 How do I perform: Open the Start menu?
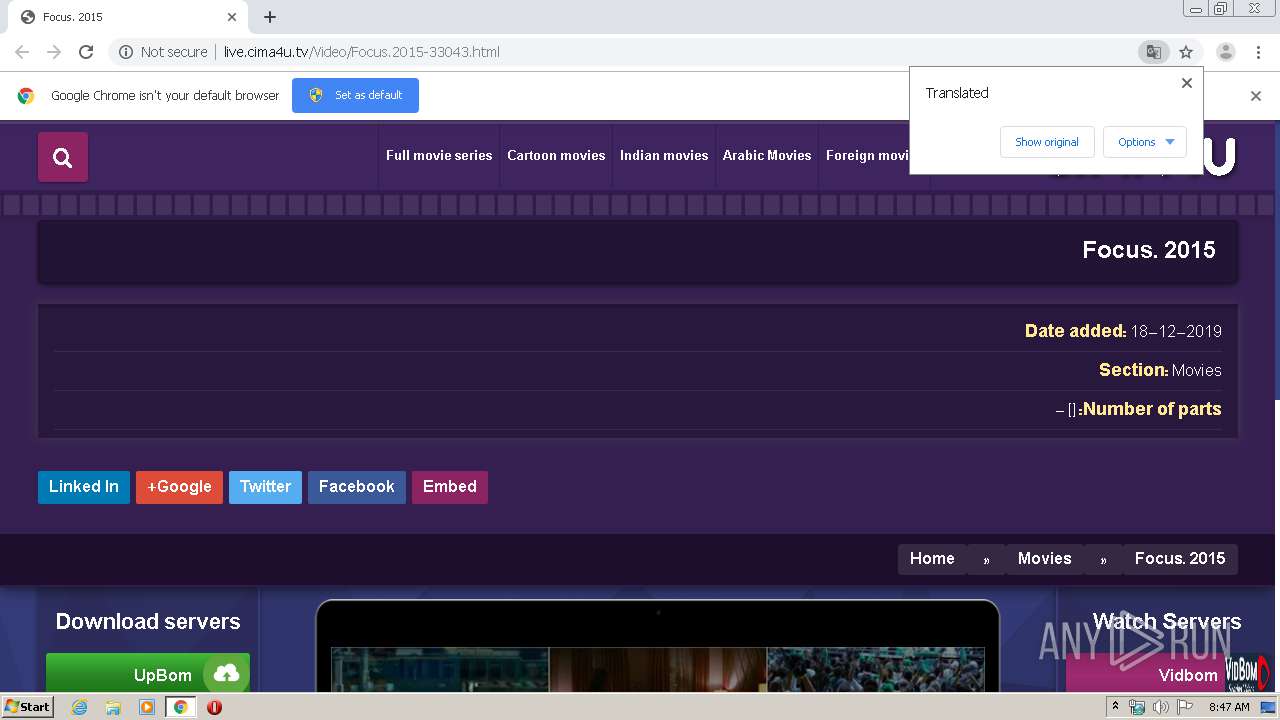click(x=27, y=707)
